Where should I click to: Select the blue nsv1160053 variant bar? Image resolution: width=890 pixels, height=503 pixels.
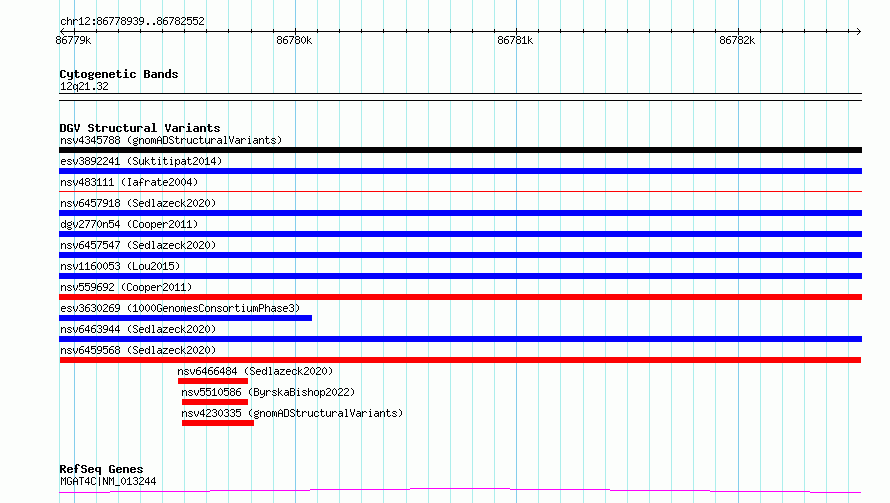point(460,276)
